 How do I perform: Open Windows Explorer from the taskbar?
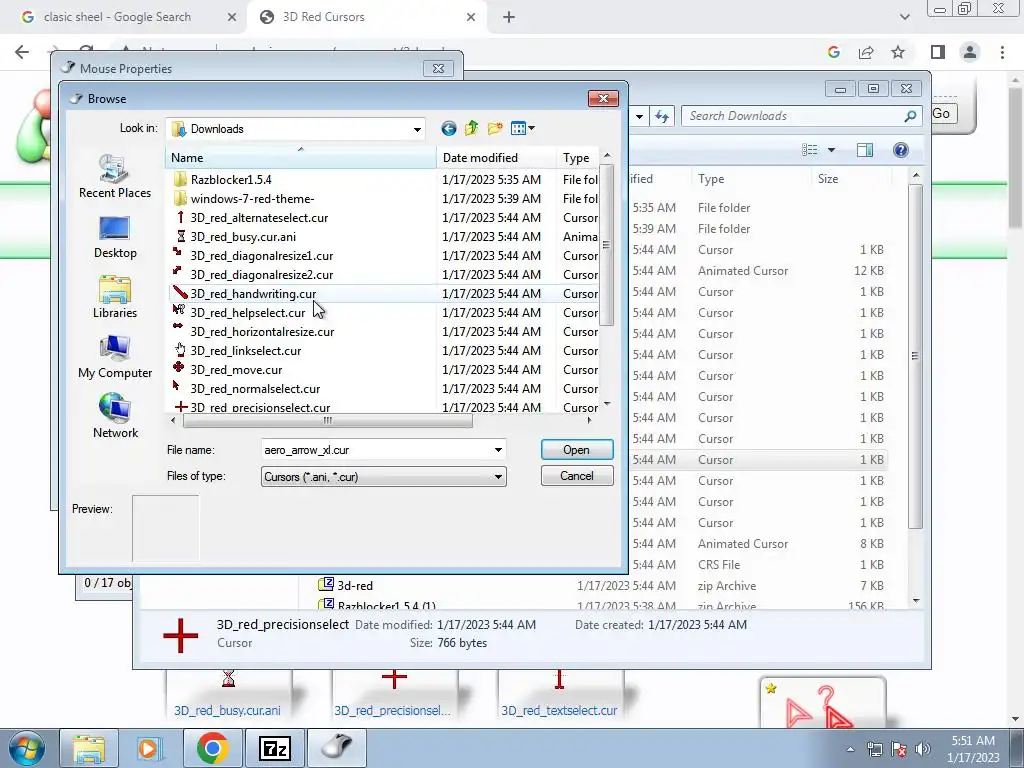tap(89, 748)
